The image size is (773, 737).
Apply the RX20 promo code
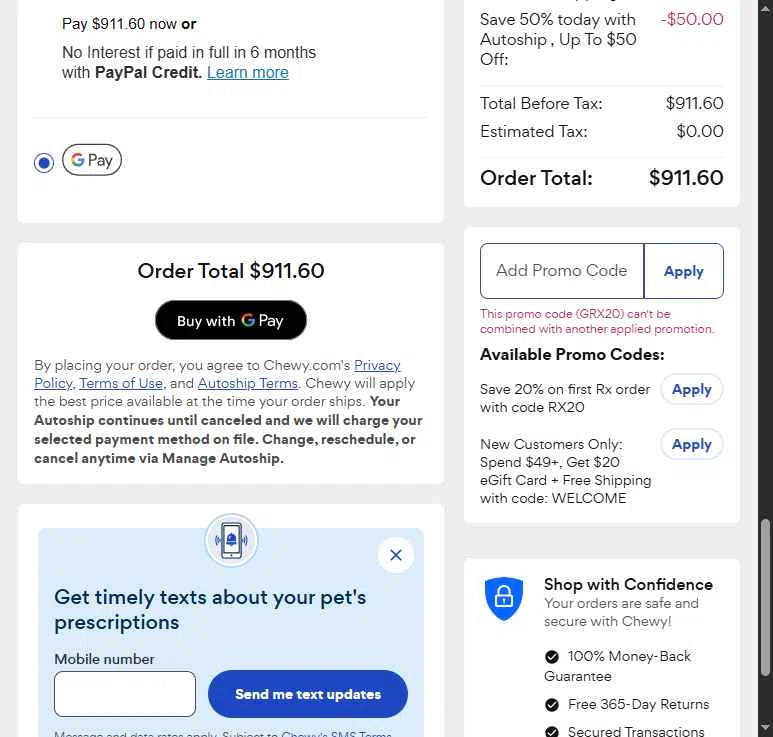pos(691,390)
